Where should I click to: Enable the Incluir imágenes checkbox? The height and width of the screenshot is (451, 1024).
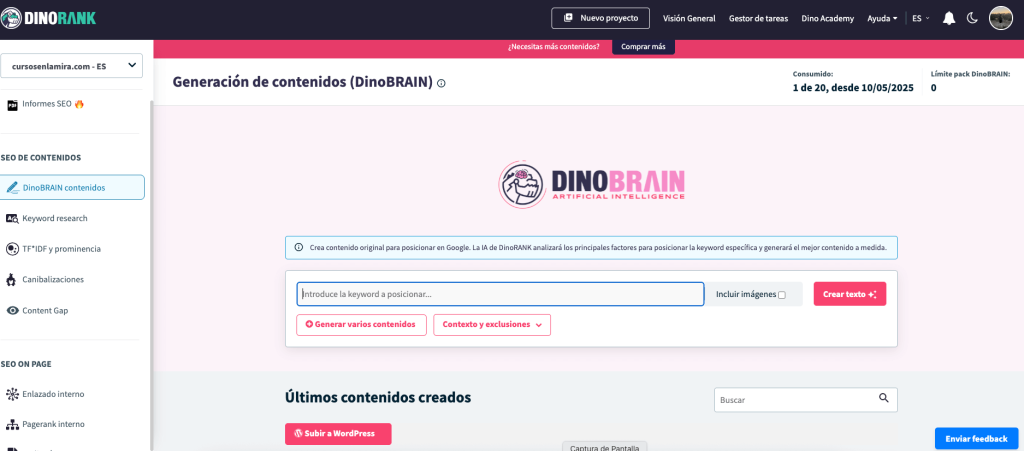(x=782, y=295)
